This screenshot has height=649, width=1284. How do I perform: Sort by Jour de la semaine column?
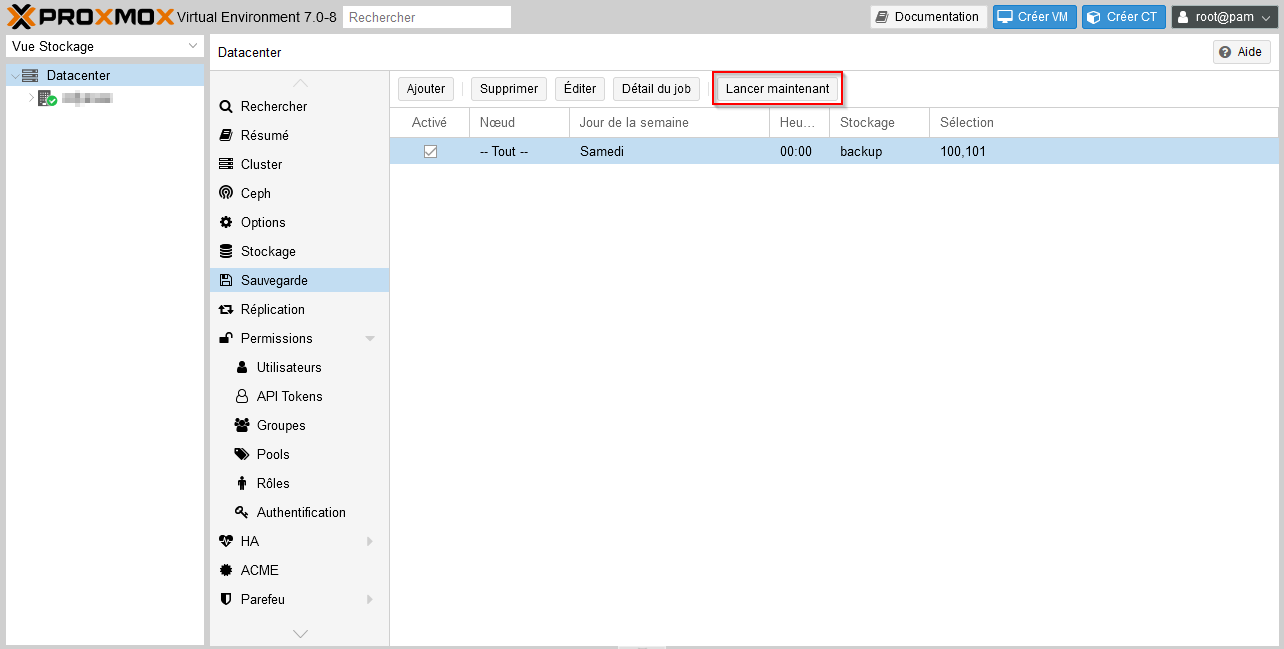pos(634,122)
